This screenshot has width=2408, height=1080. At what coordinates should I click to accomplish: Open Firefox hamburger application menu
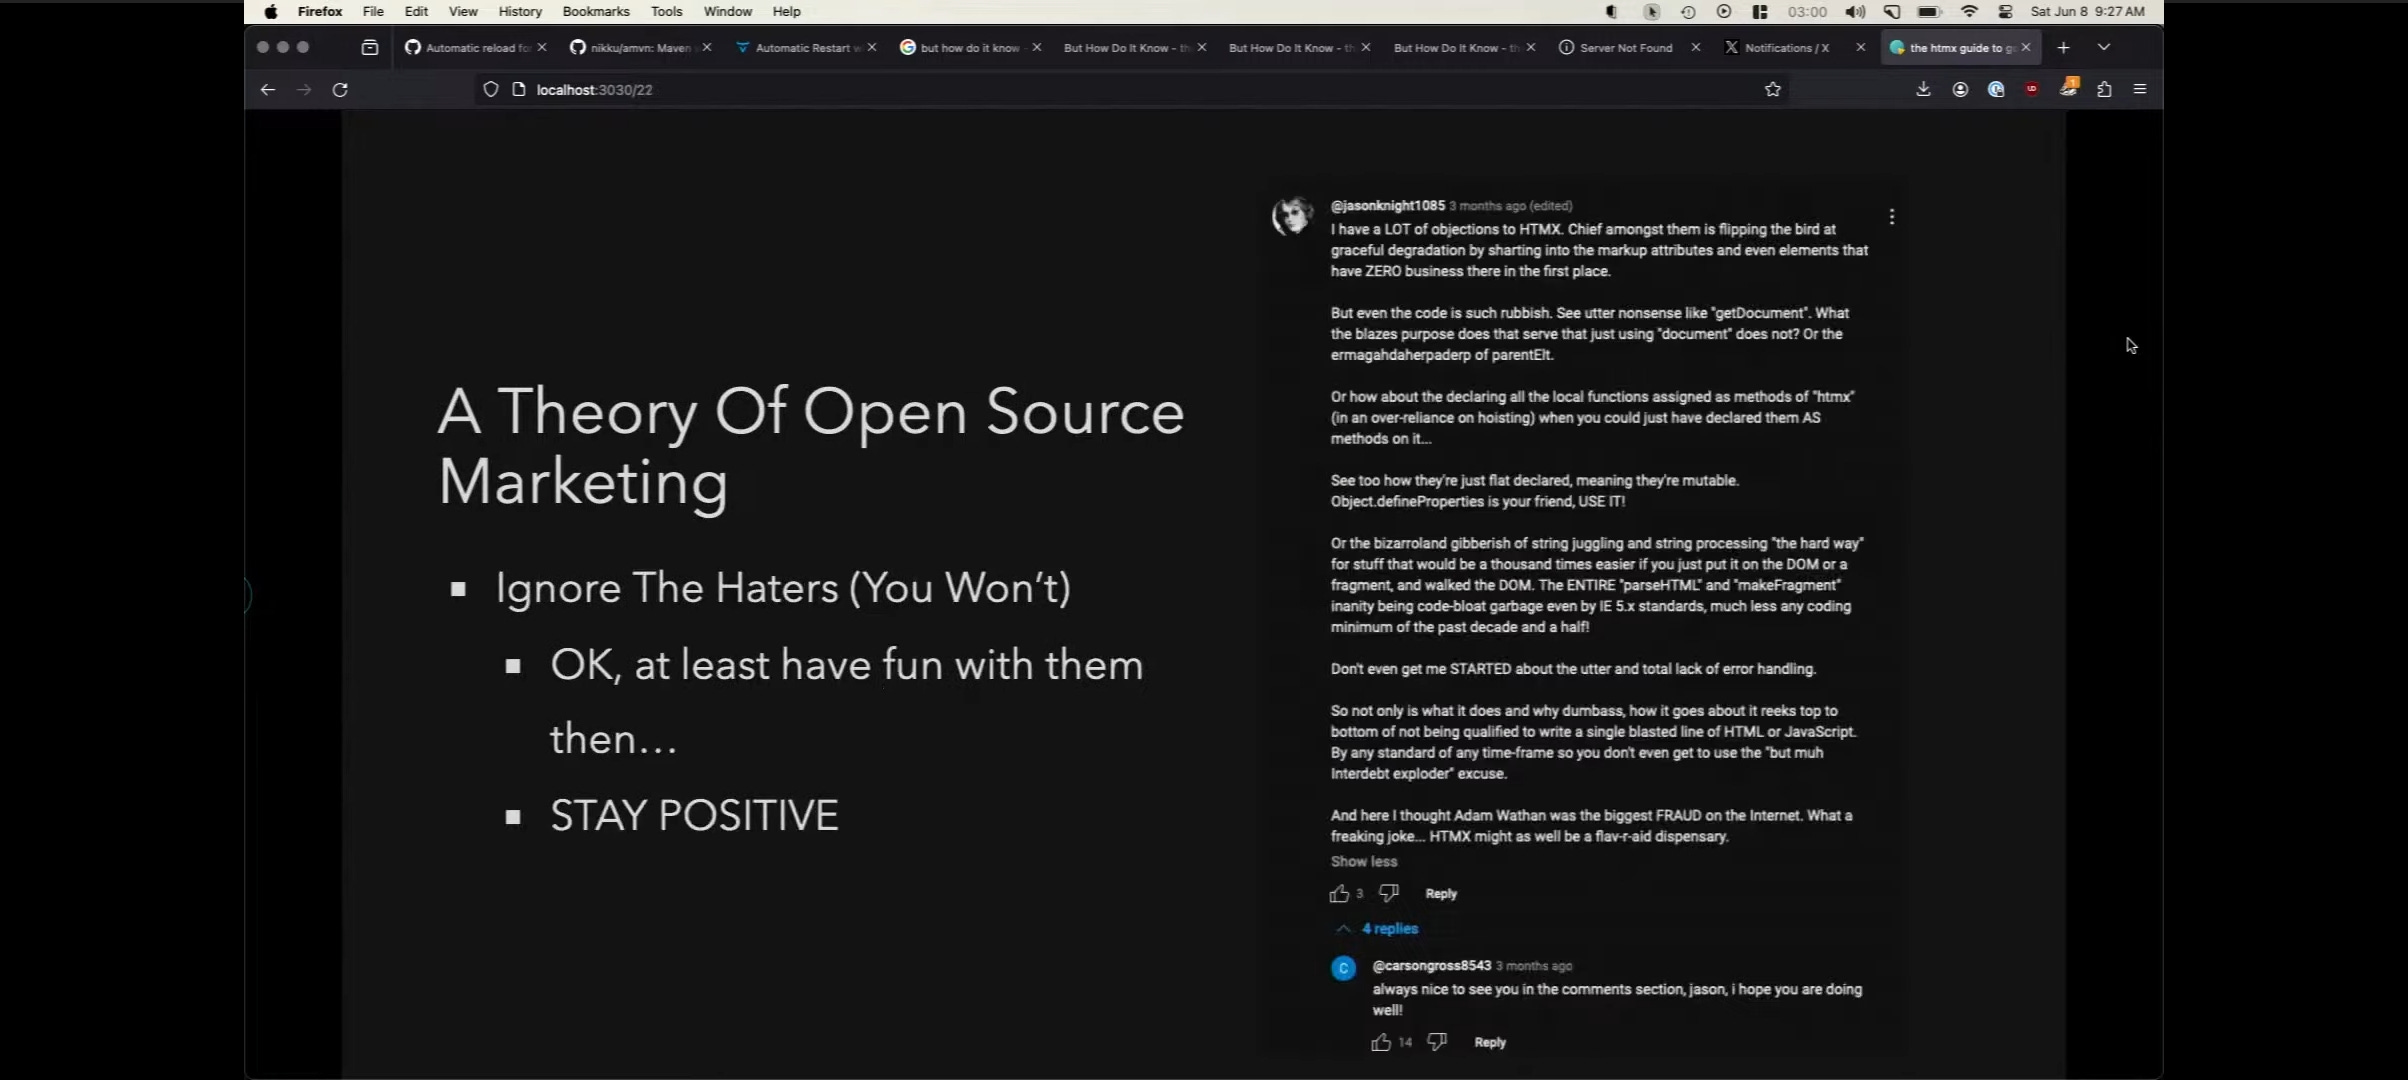[x=2140, y=90]
